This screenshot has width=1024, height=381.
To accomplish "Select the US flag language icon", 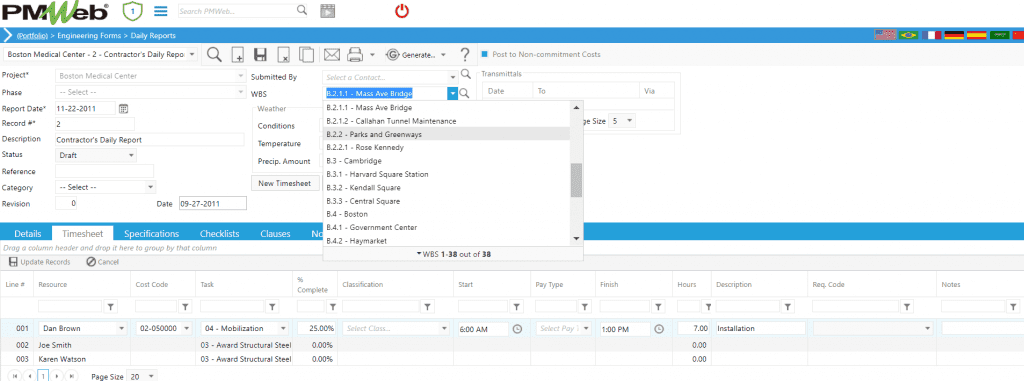I will [x=885, y=35].
